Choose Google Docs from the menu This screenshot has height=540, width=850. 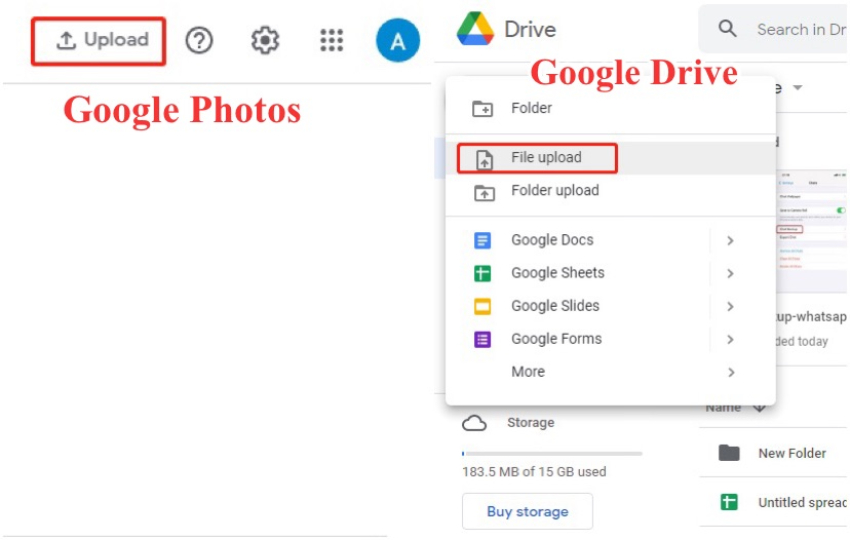610,240
